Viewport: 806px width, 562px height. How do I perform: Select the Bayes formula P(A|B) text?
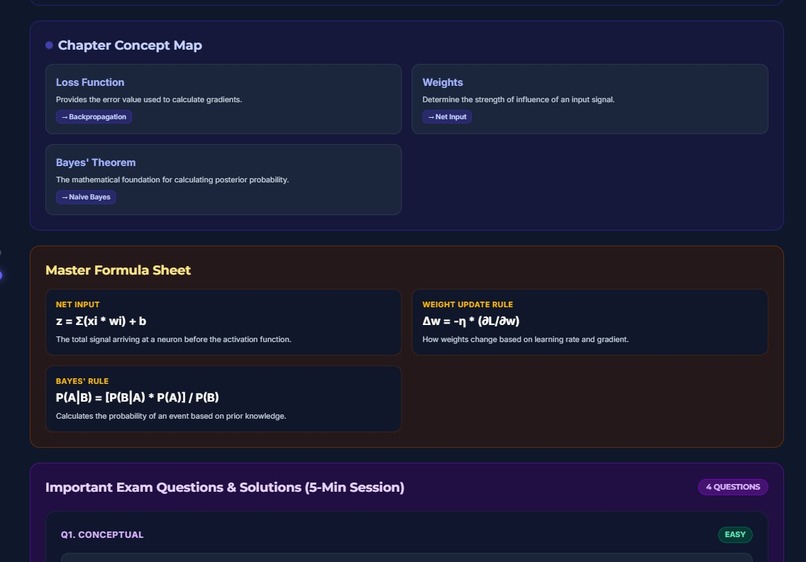137,397
